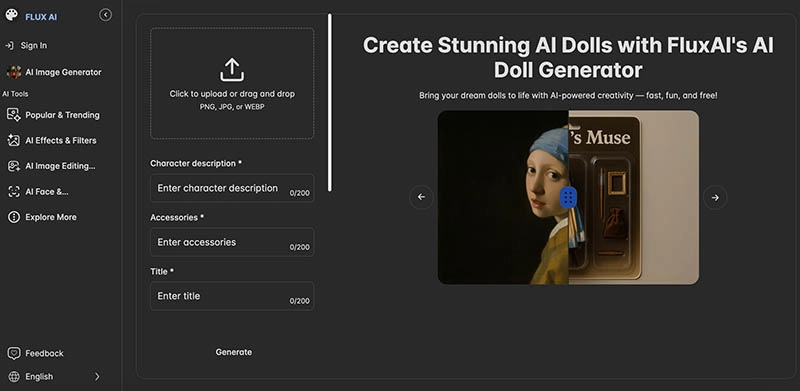The image size is (800, 391).
Task: Click the Muse doll package image
Action: [x=634, y=198]
